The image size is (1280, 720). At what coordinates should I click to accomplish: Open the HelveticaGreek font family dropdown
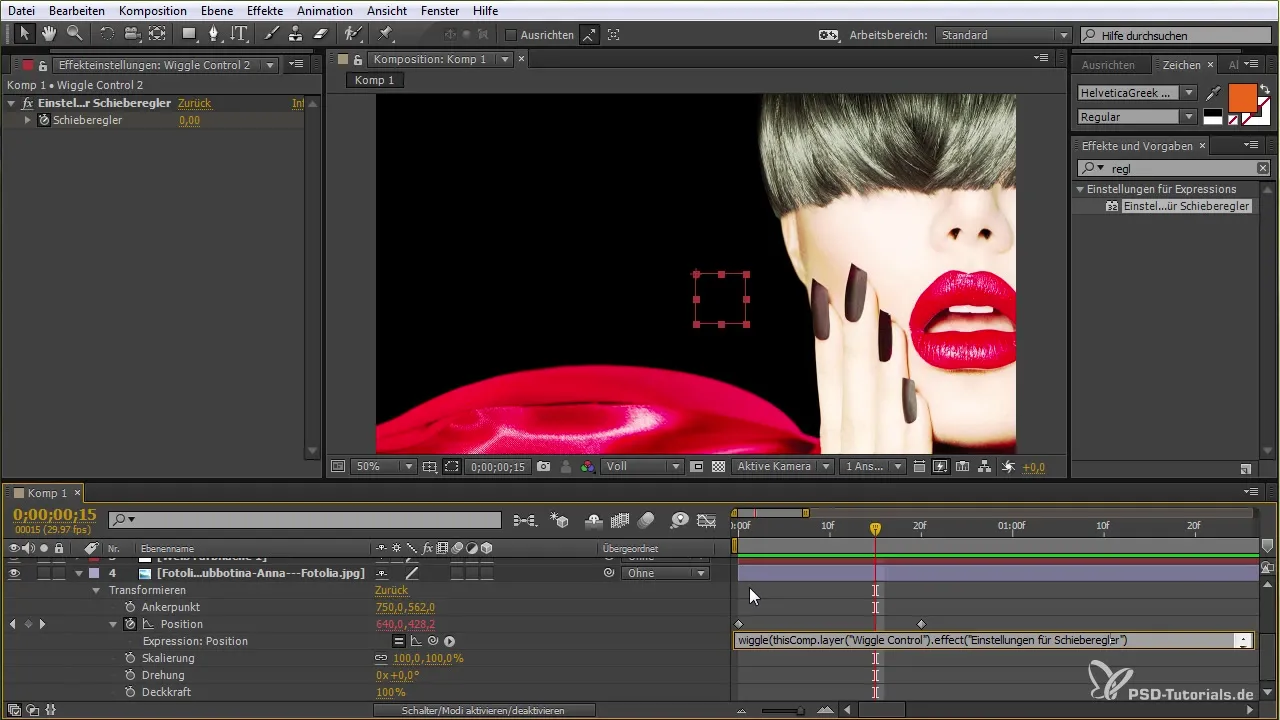click(x=1137, y=92)
